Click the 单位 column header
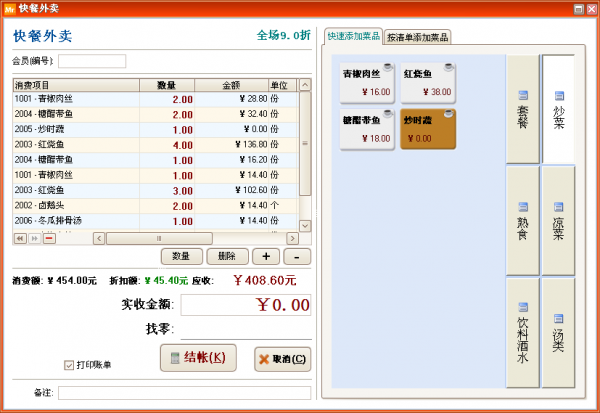 click(x=282, y=85)
